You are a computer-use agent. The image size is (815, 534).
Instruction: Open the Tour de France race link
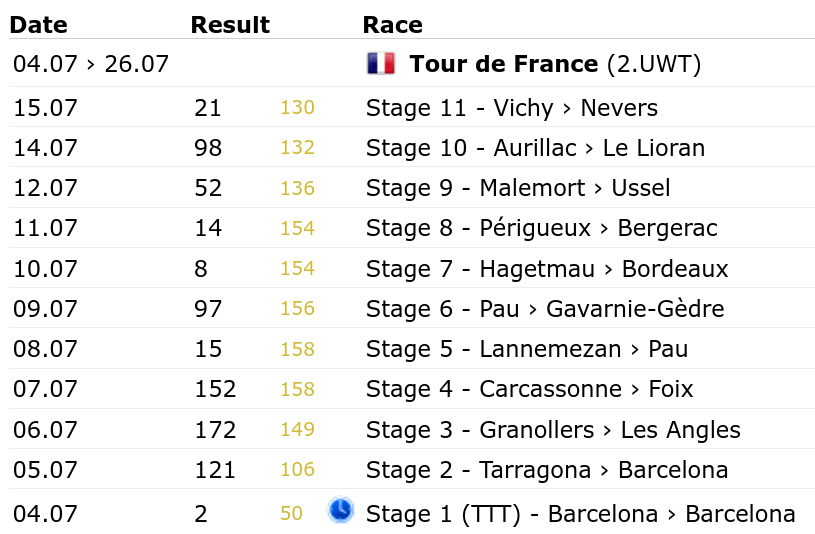pos(504,64)
